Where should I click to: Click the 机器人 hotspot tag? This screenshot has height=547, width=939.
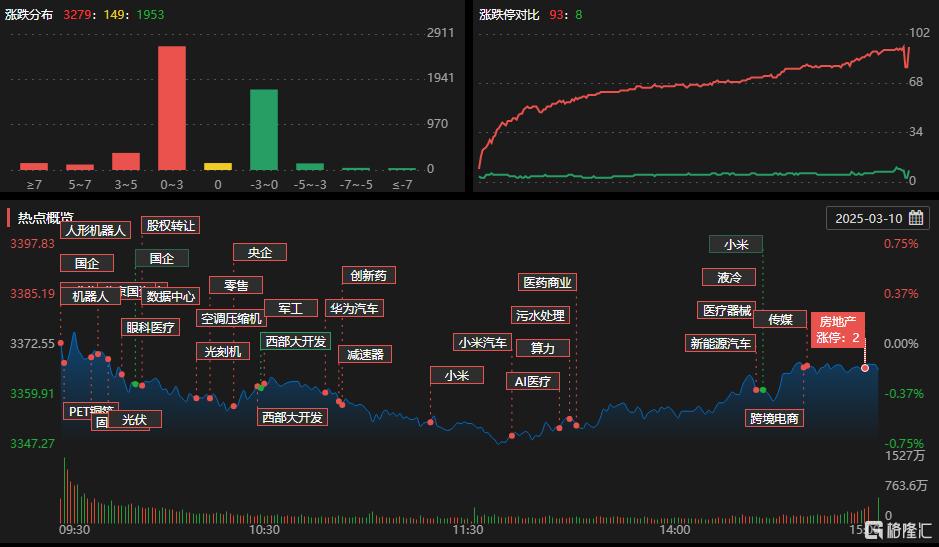[90, 296]
